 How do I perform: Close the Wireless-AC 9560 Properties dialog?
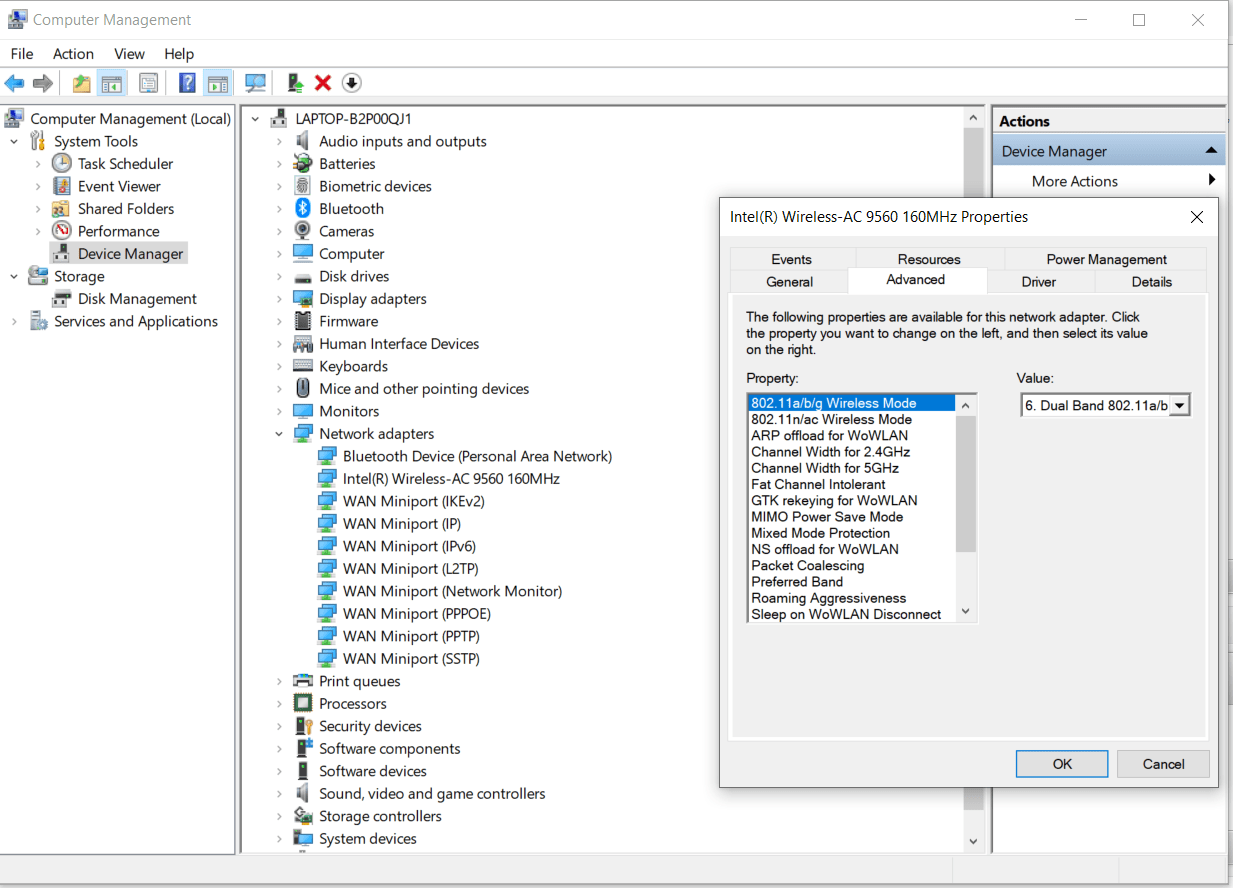[x=1197, y=217]
